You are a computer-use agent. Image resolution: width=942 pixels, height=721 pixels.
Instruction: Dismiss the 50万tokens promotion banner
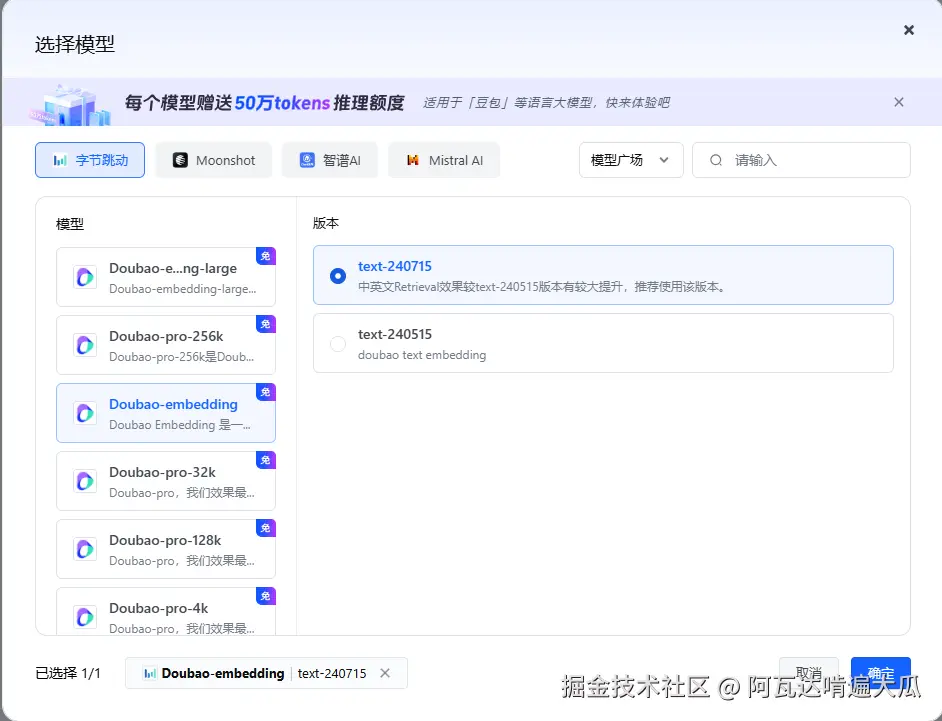pyautogui.click(x=899, y=102)
